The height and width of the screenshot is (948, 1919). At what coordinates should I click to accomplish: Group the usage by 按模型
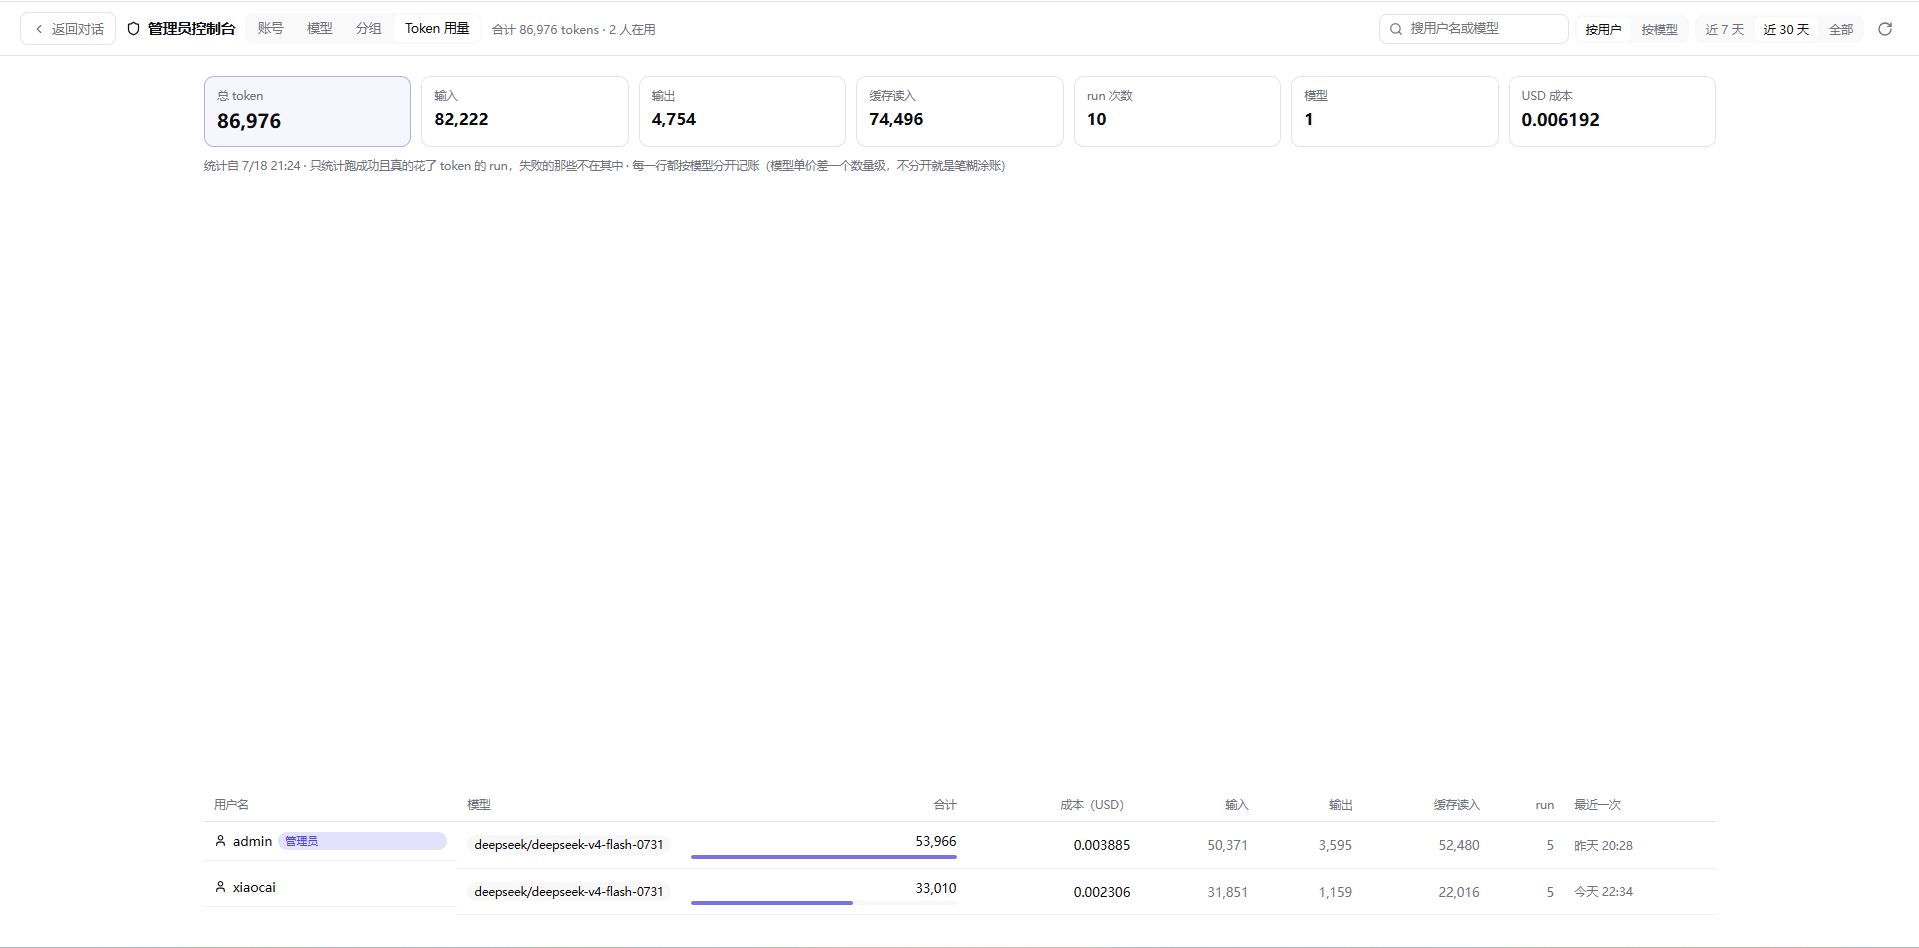[1659, 29]
